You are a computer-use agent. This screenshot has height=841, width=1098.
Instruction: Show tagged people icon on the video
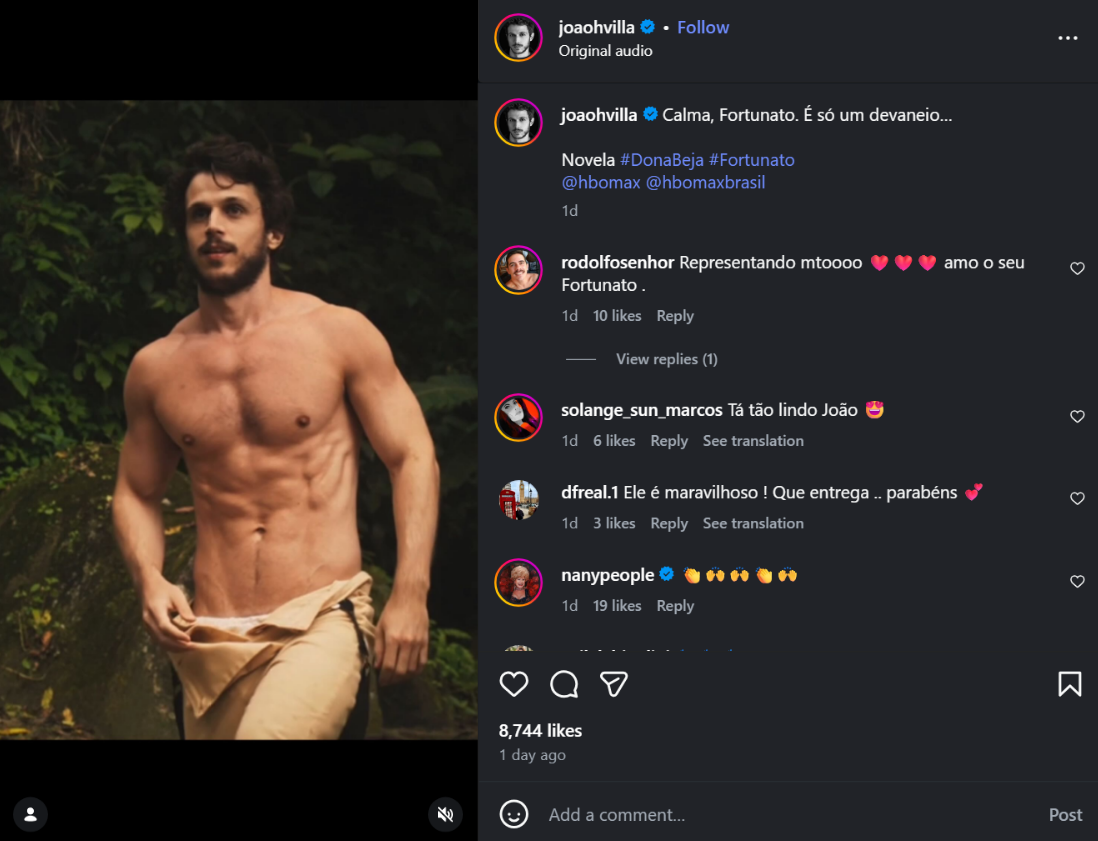coord(31,814)
